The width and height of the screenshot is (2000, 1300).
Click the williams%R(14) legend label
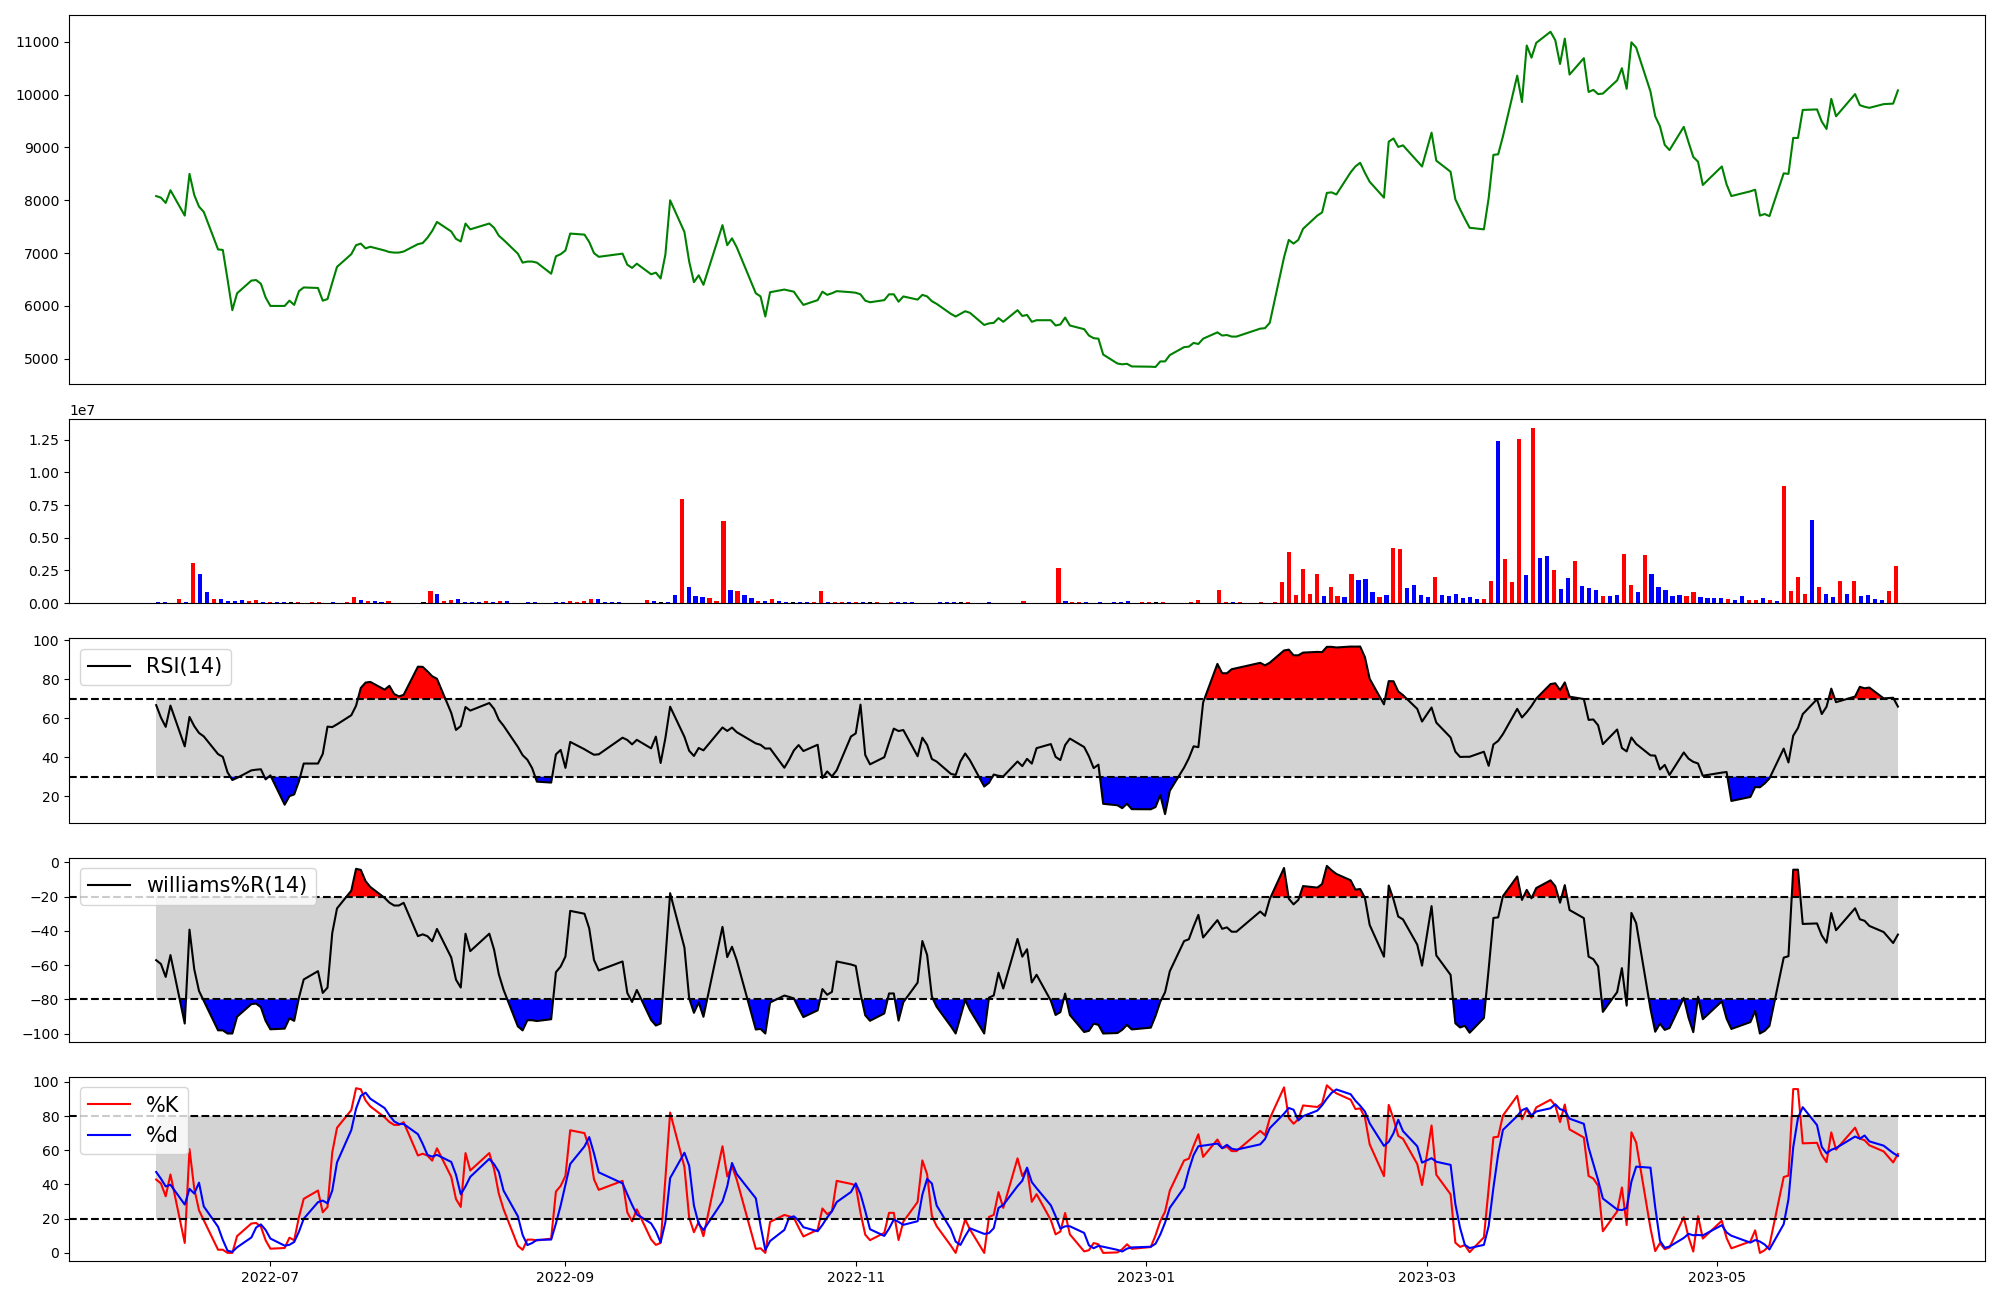(x=226, y=885)
